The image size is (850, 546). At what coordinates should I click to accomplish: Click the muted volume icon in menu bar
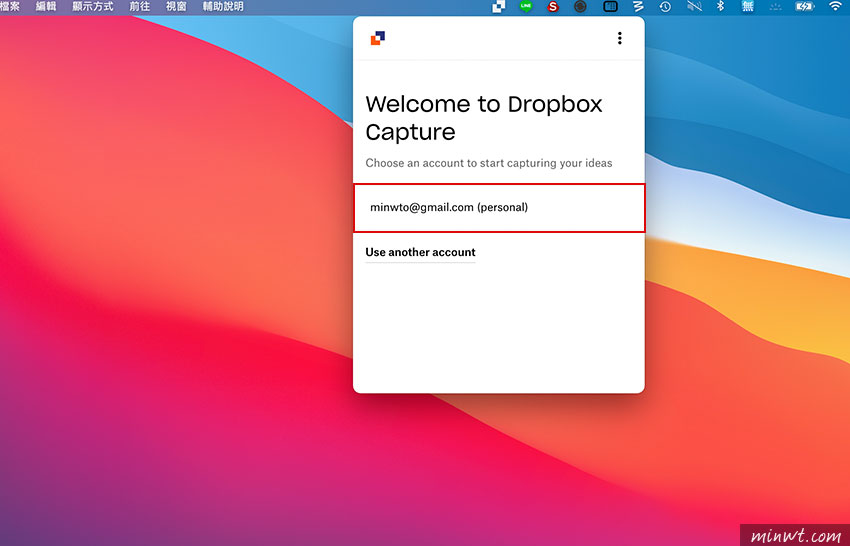point(694,7)
